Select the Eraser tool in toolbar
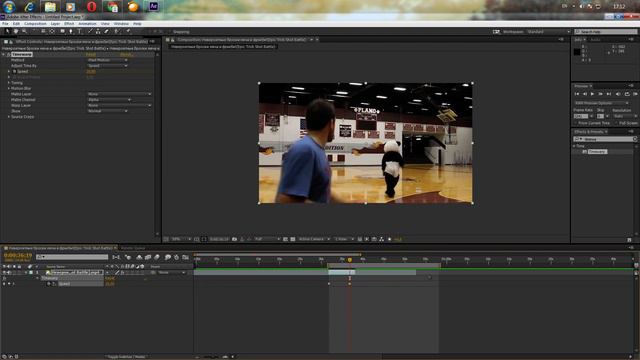Image resolution: width=640 pixels, height=360 pixels. [x=107, y=31]
